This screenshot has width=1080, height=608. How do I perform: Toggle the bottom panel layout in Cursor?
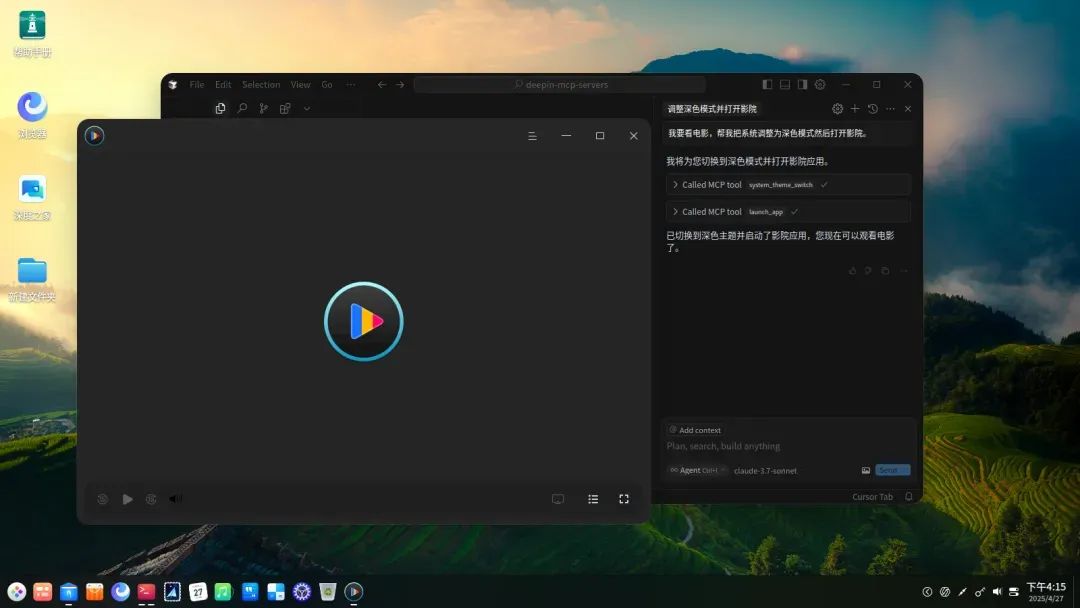[x=785, y=85]
